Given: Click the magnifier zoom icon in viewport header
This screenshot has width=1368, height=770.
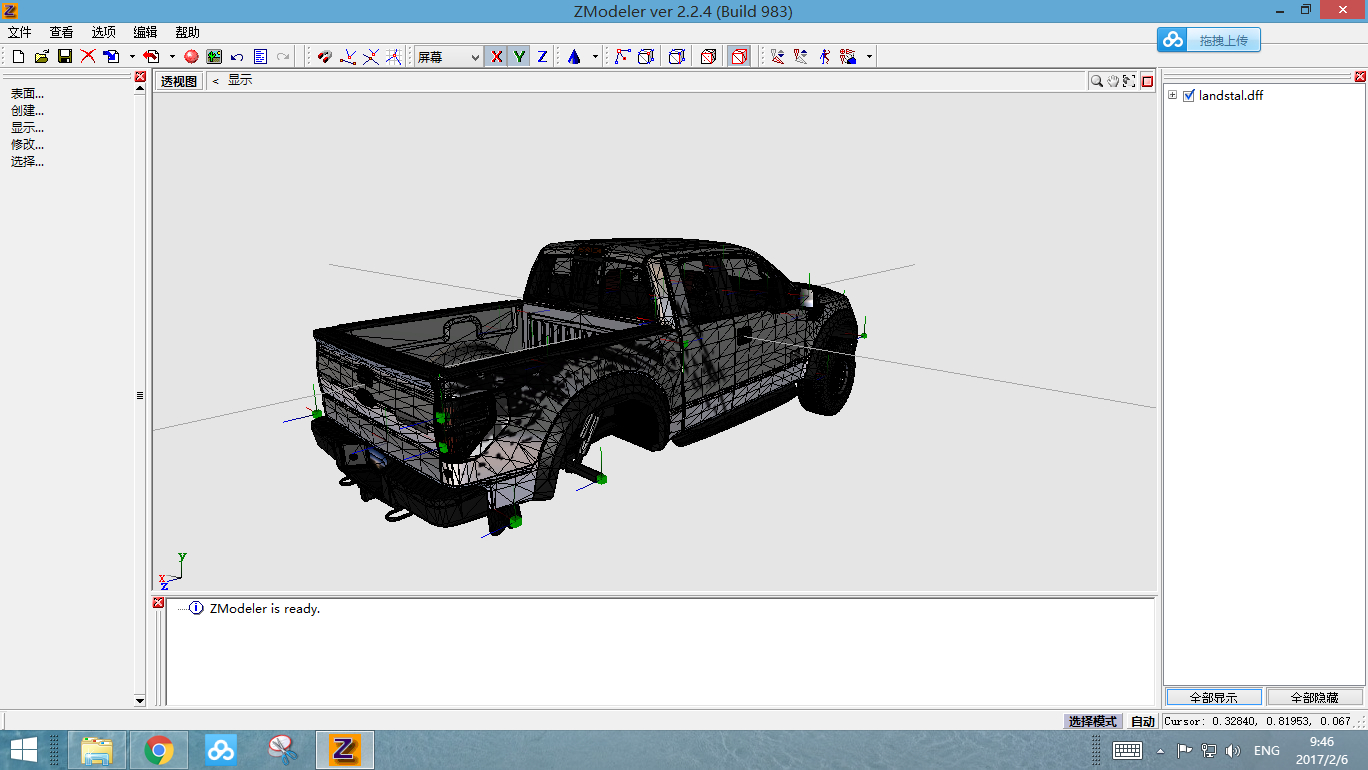Looking at the screenshot, I should [1097, 81].
